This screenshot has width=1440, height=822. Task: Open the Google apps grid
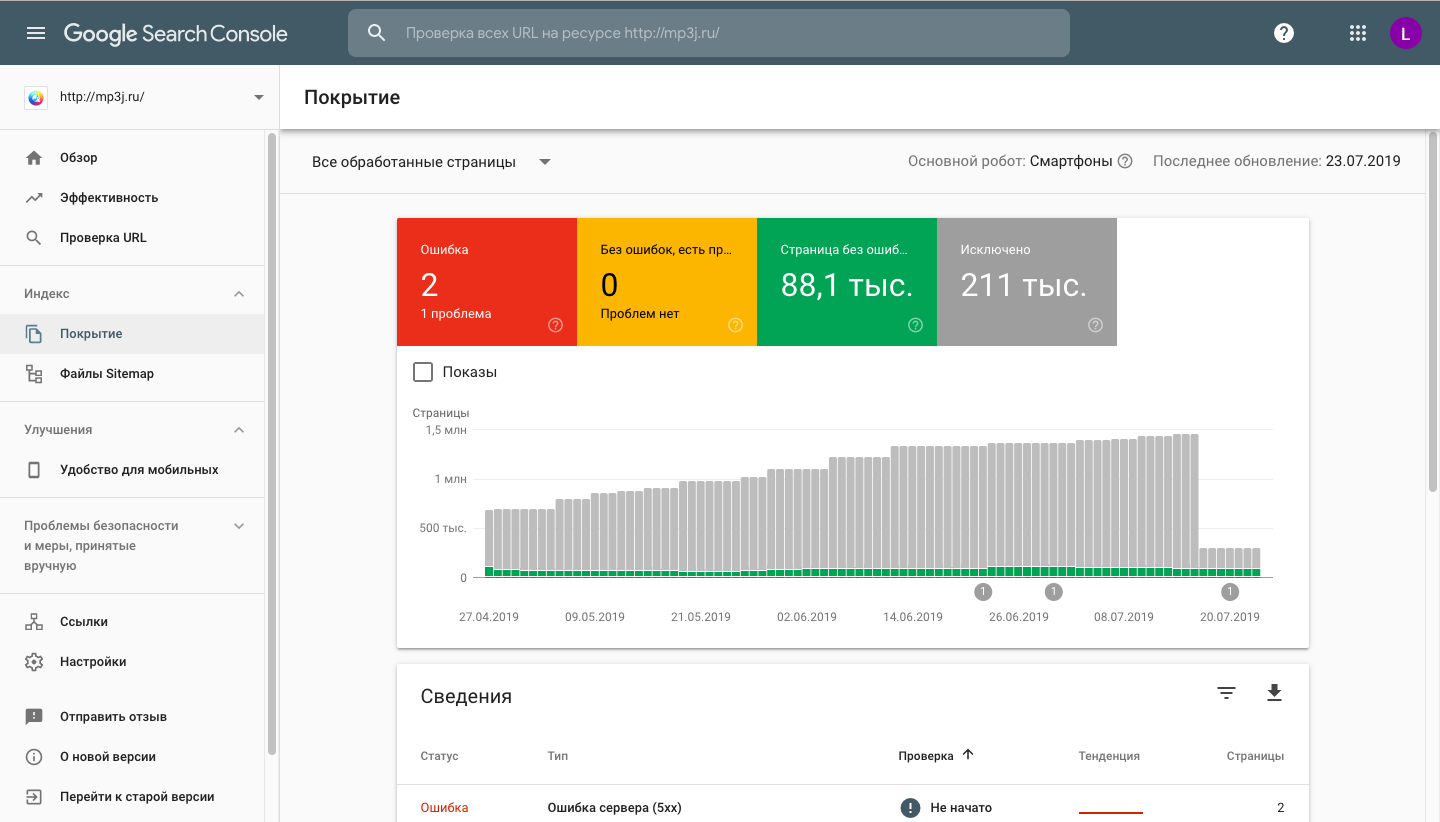[1357, 33]
